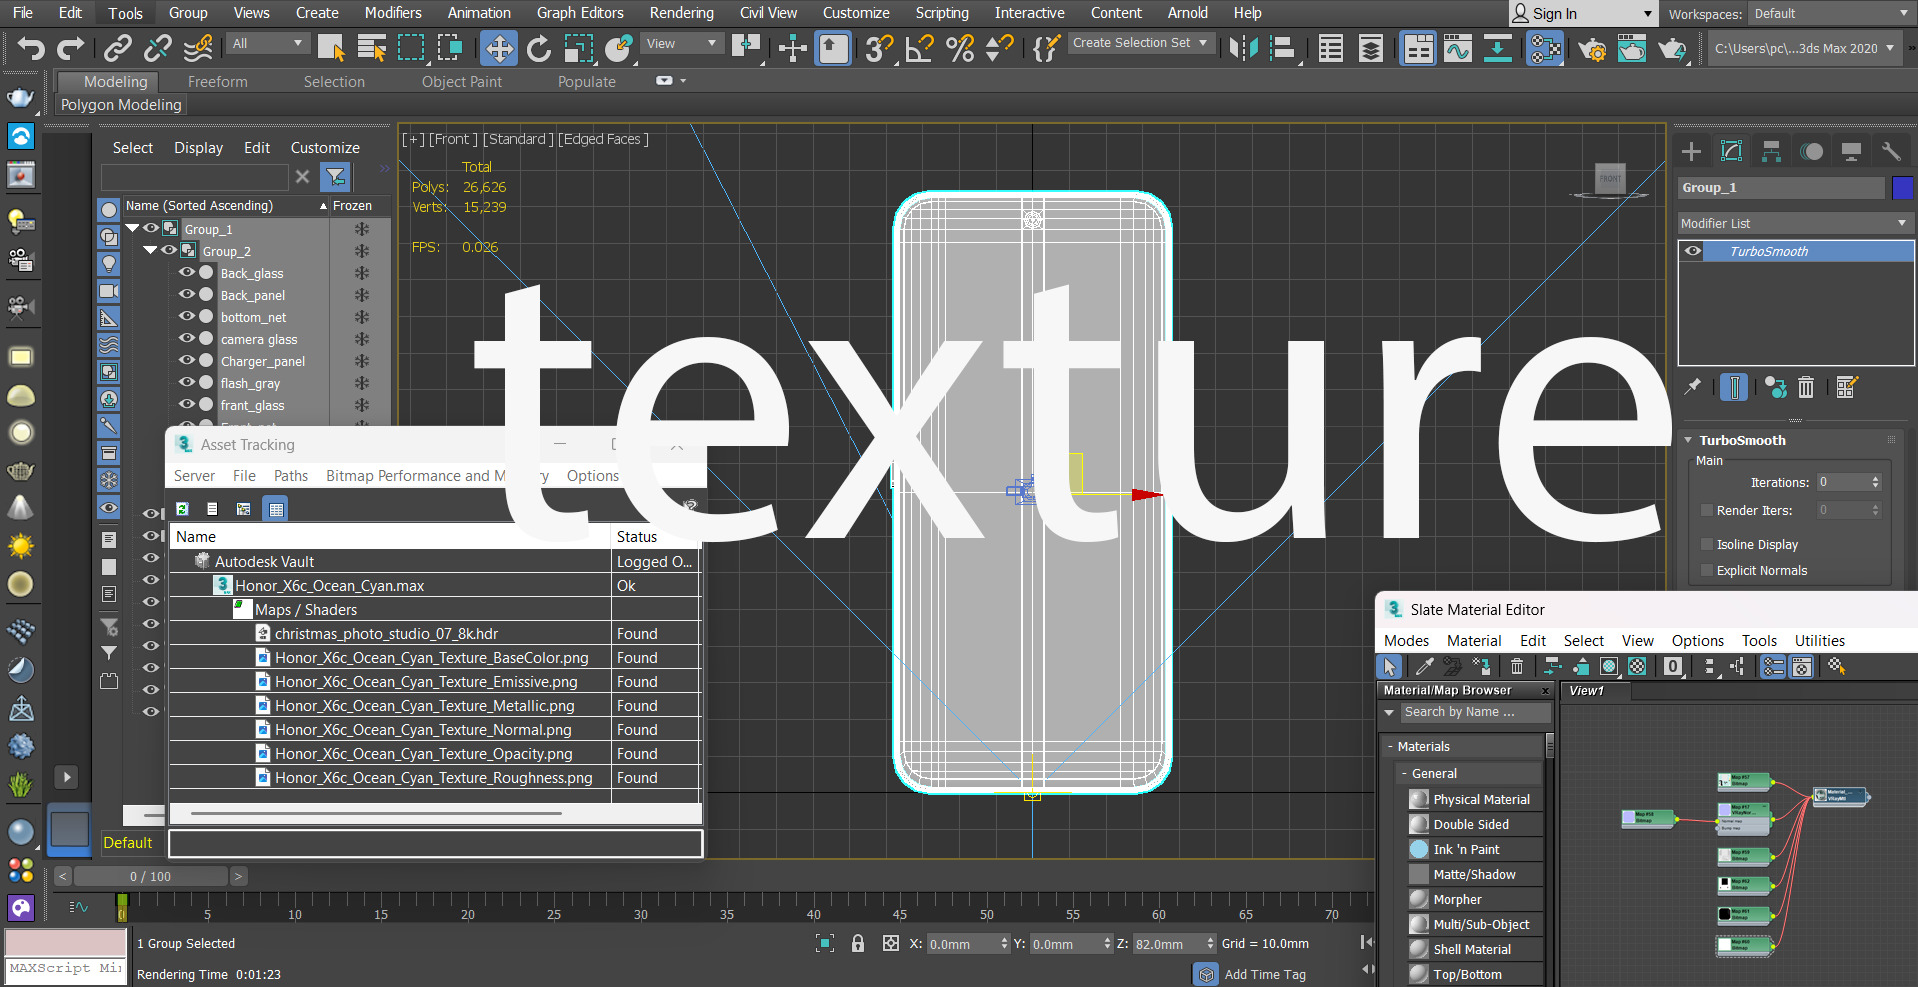The width and height of the screenshot is (1918, 987).
Task: Click the Undo arrow in main toolbar
Action: [x=31, y=47]
